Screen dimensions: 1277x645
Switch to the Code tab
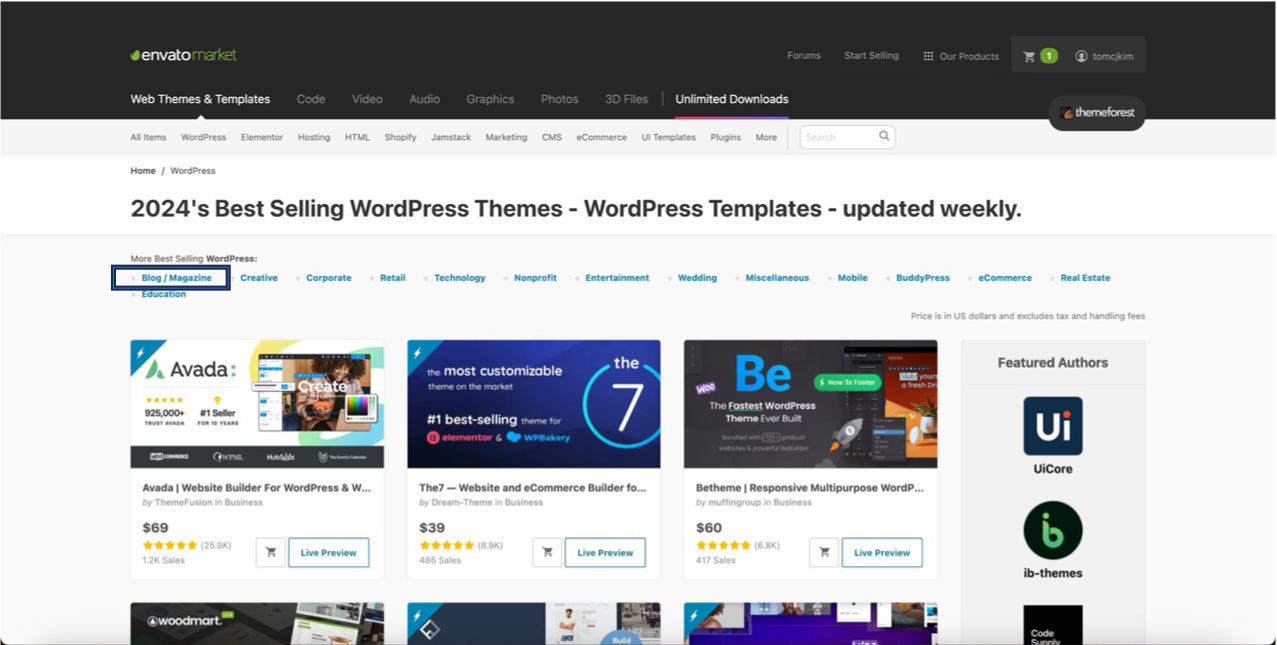click(311, 99)
